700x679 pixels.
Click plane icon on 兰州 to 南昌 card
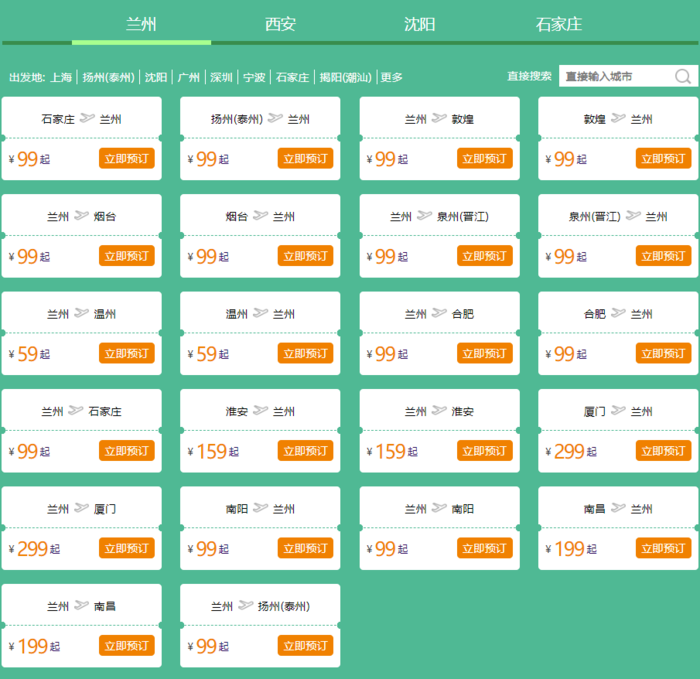coord(82,606)
